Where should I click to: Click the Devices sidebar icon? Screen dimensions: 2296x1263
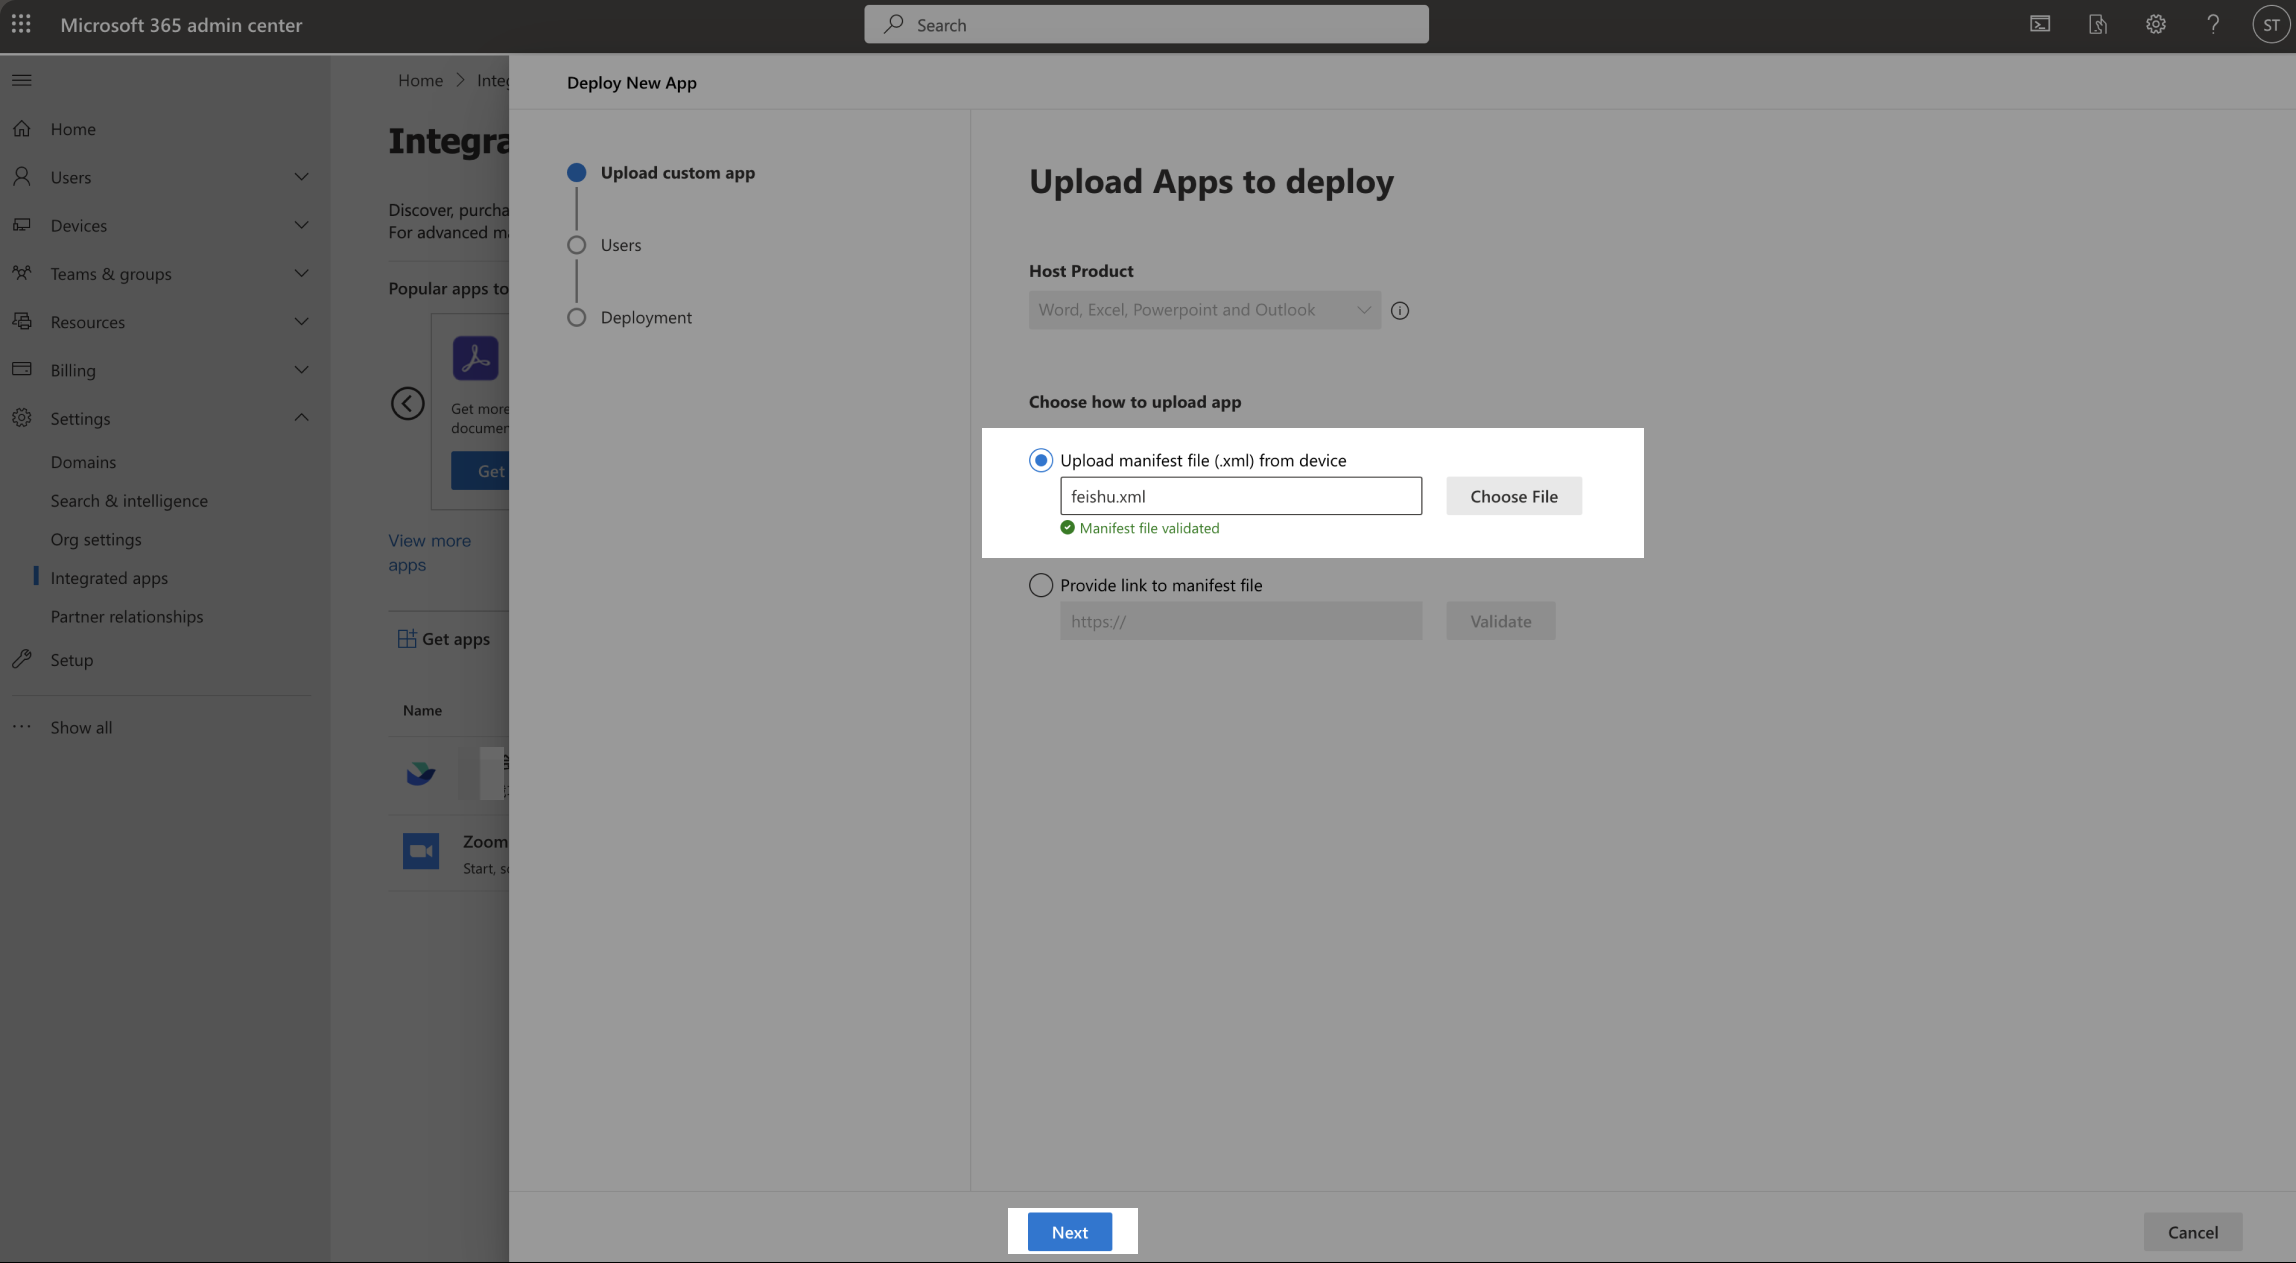(22, 224)
